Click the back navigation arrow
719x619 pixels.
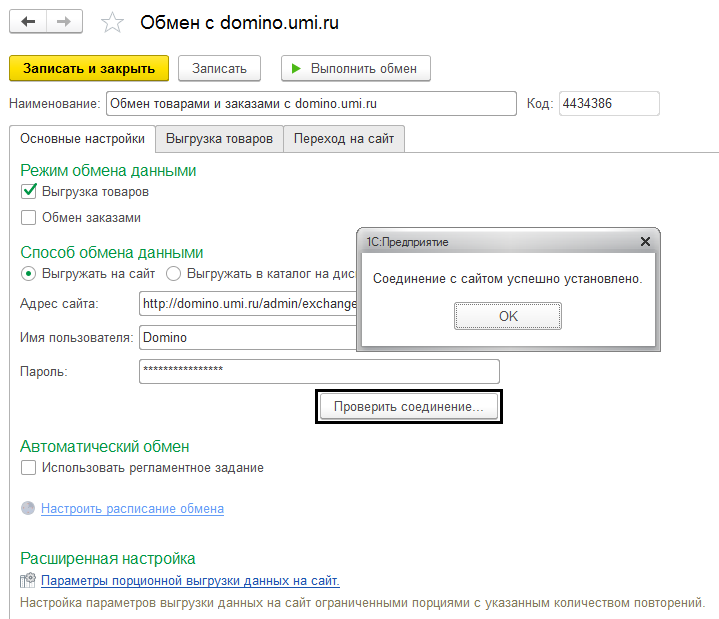pyautogui.click(x=28, y=22)
